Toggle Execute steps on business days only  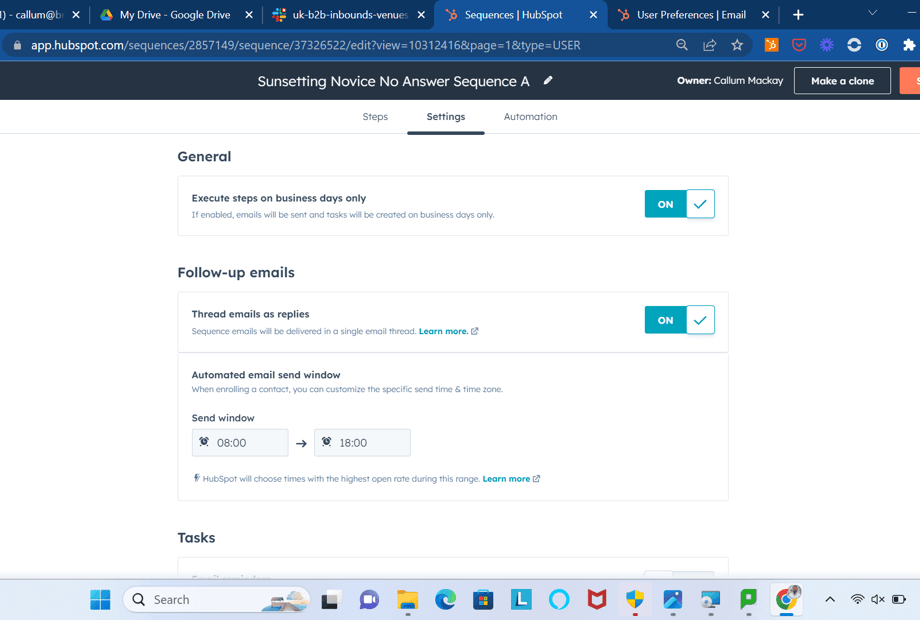coord(679,204)
